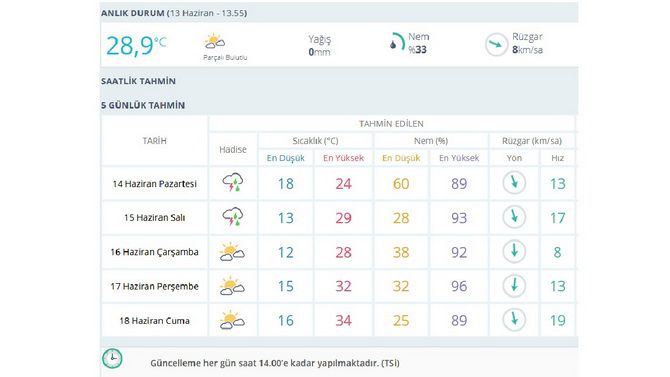The image size is (670, 377).
Task: Select the 15 Haziran Salı date cell
Action: 154,218
